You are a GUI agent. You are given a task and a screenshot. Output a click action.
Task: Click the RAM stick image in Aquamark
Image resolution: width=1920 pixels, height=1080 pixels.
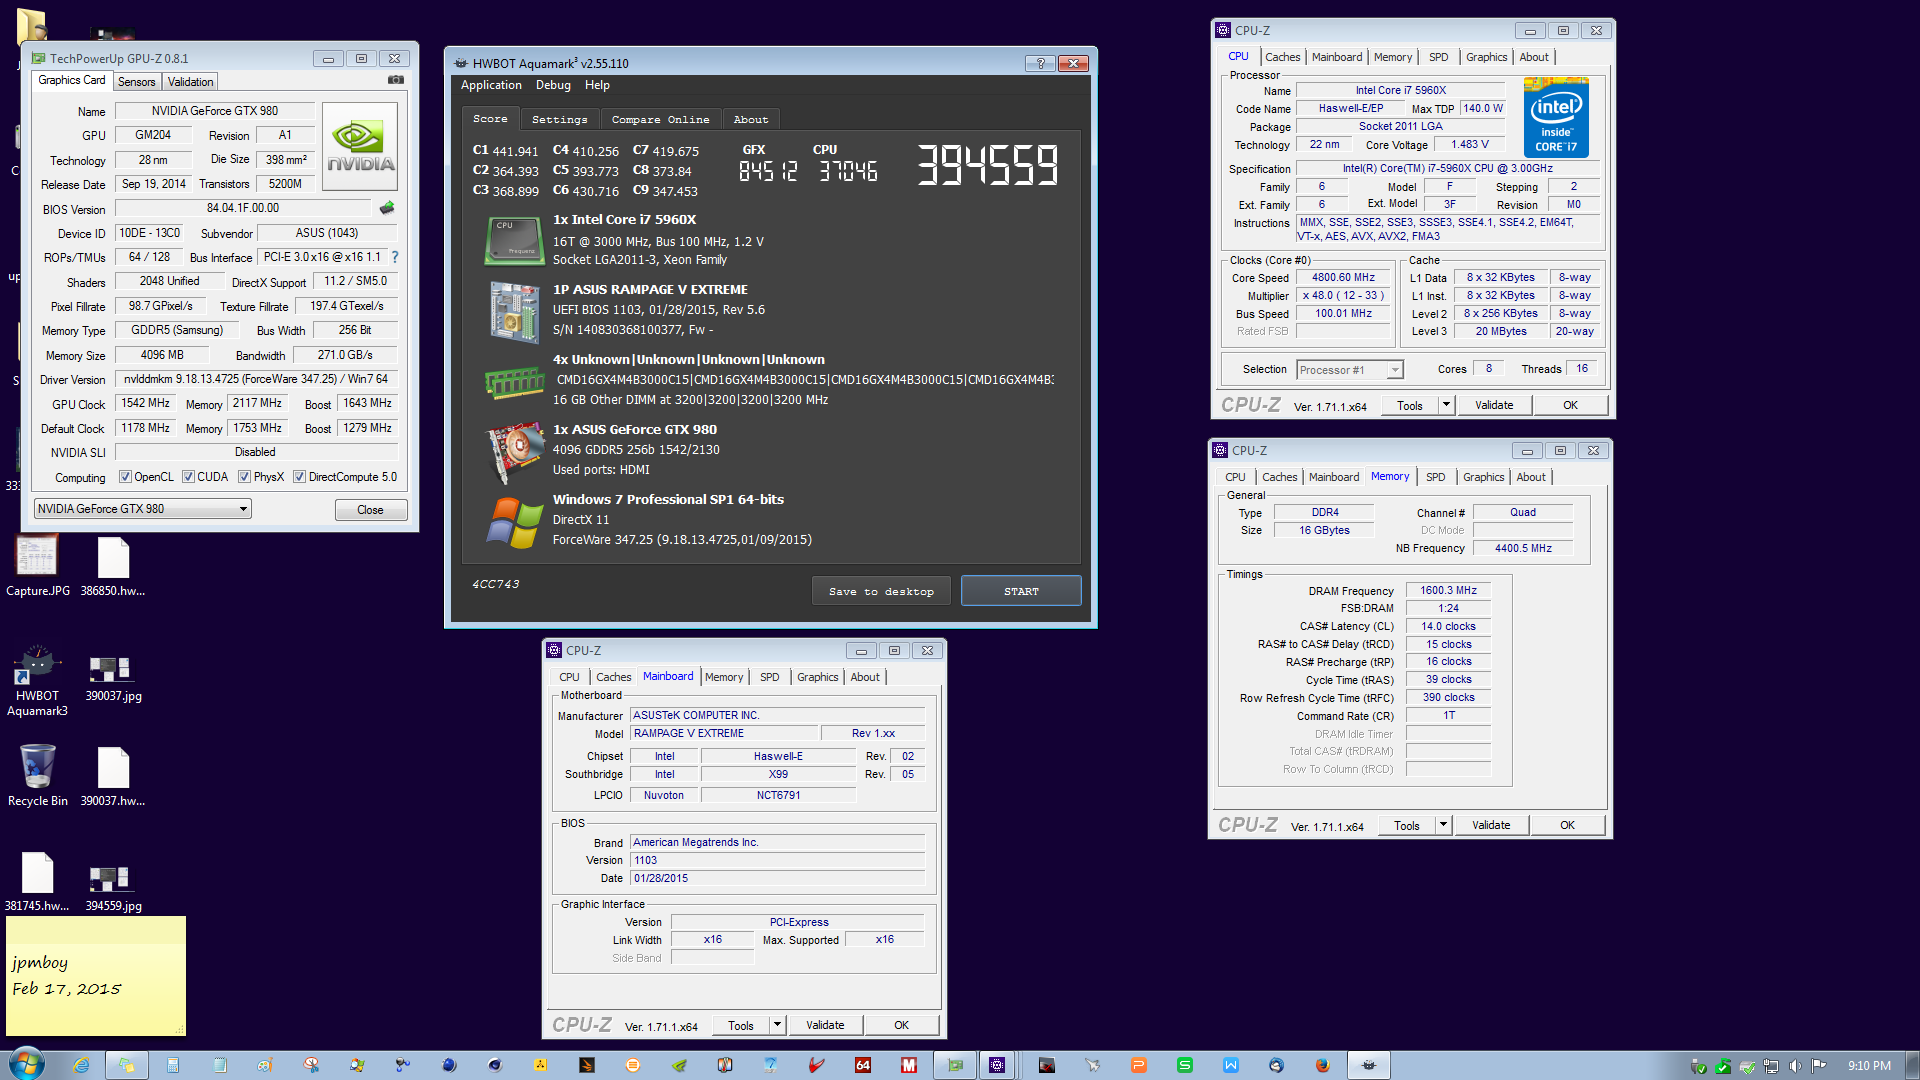pyautogui.click(x=514, y=381)
